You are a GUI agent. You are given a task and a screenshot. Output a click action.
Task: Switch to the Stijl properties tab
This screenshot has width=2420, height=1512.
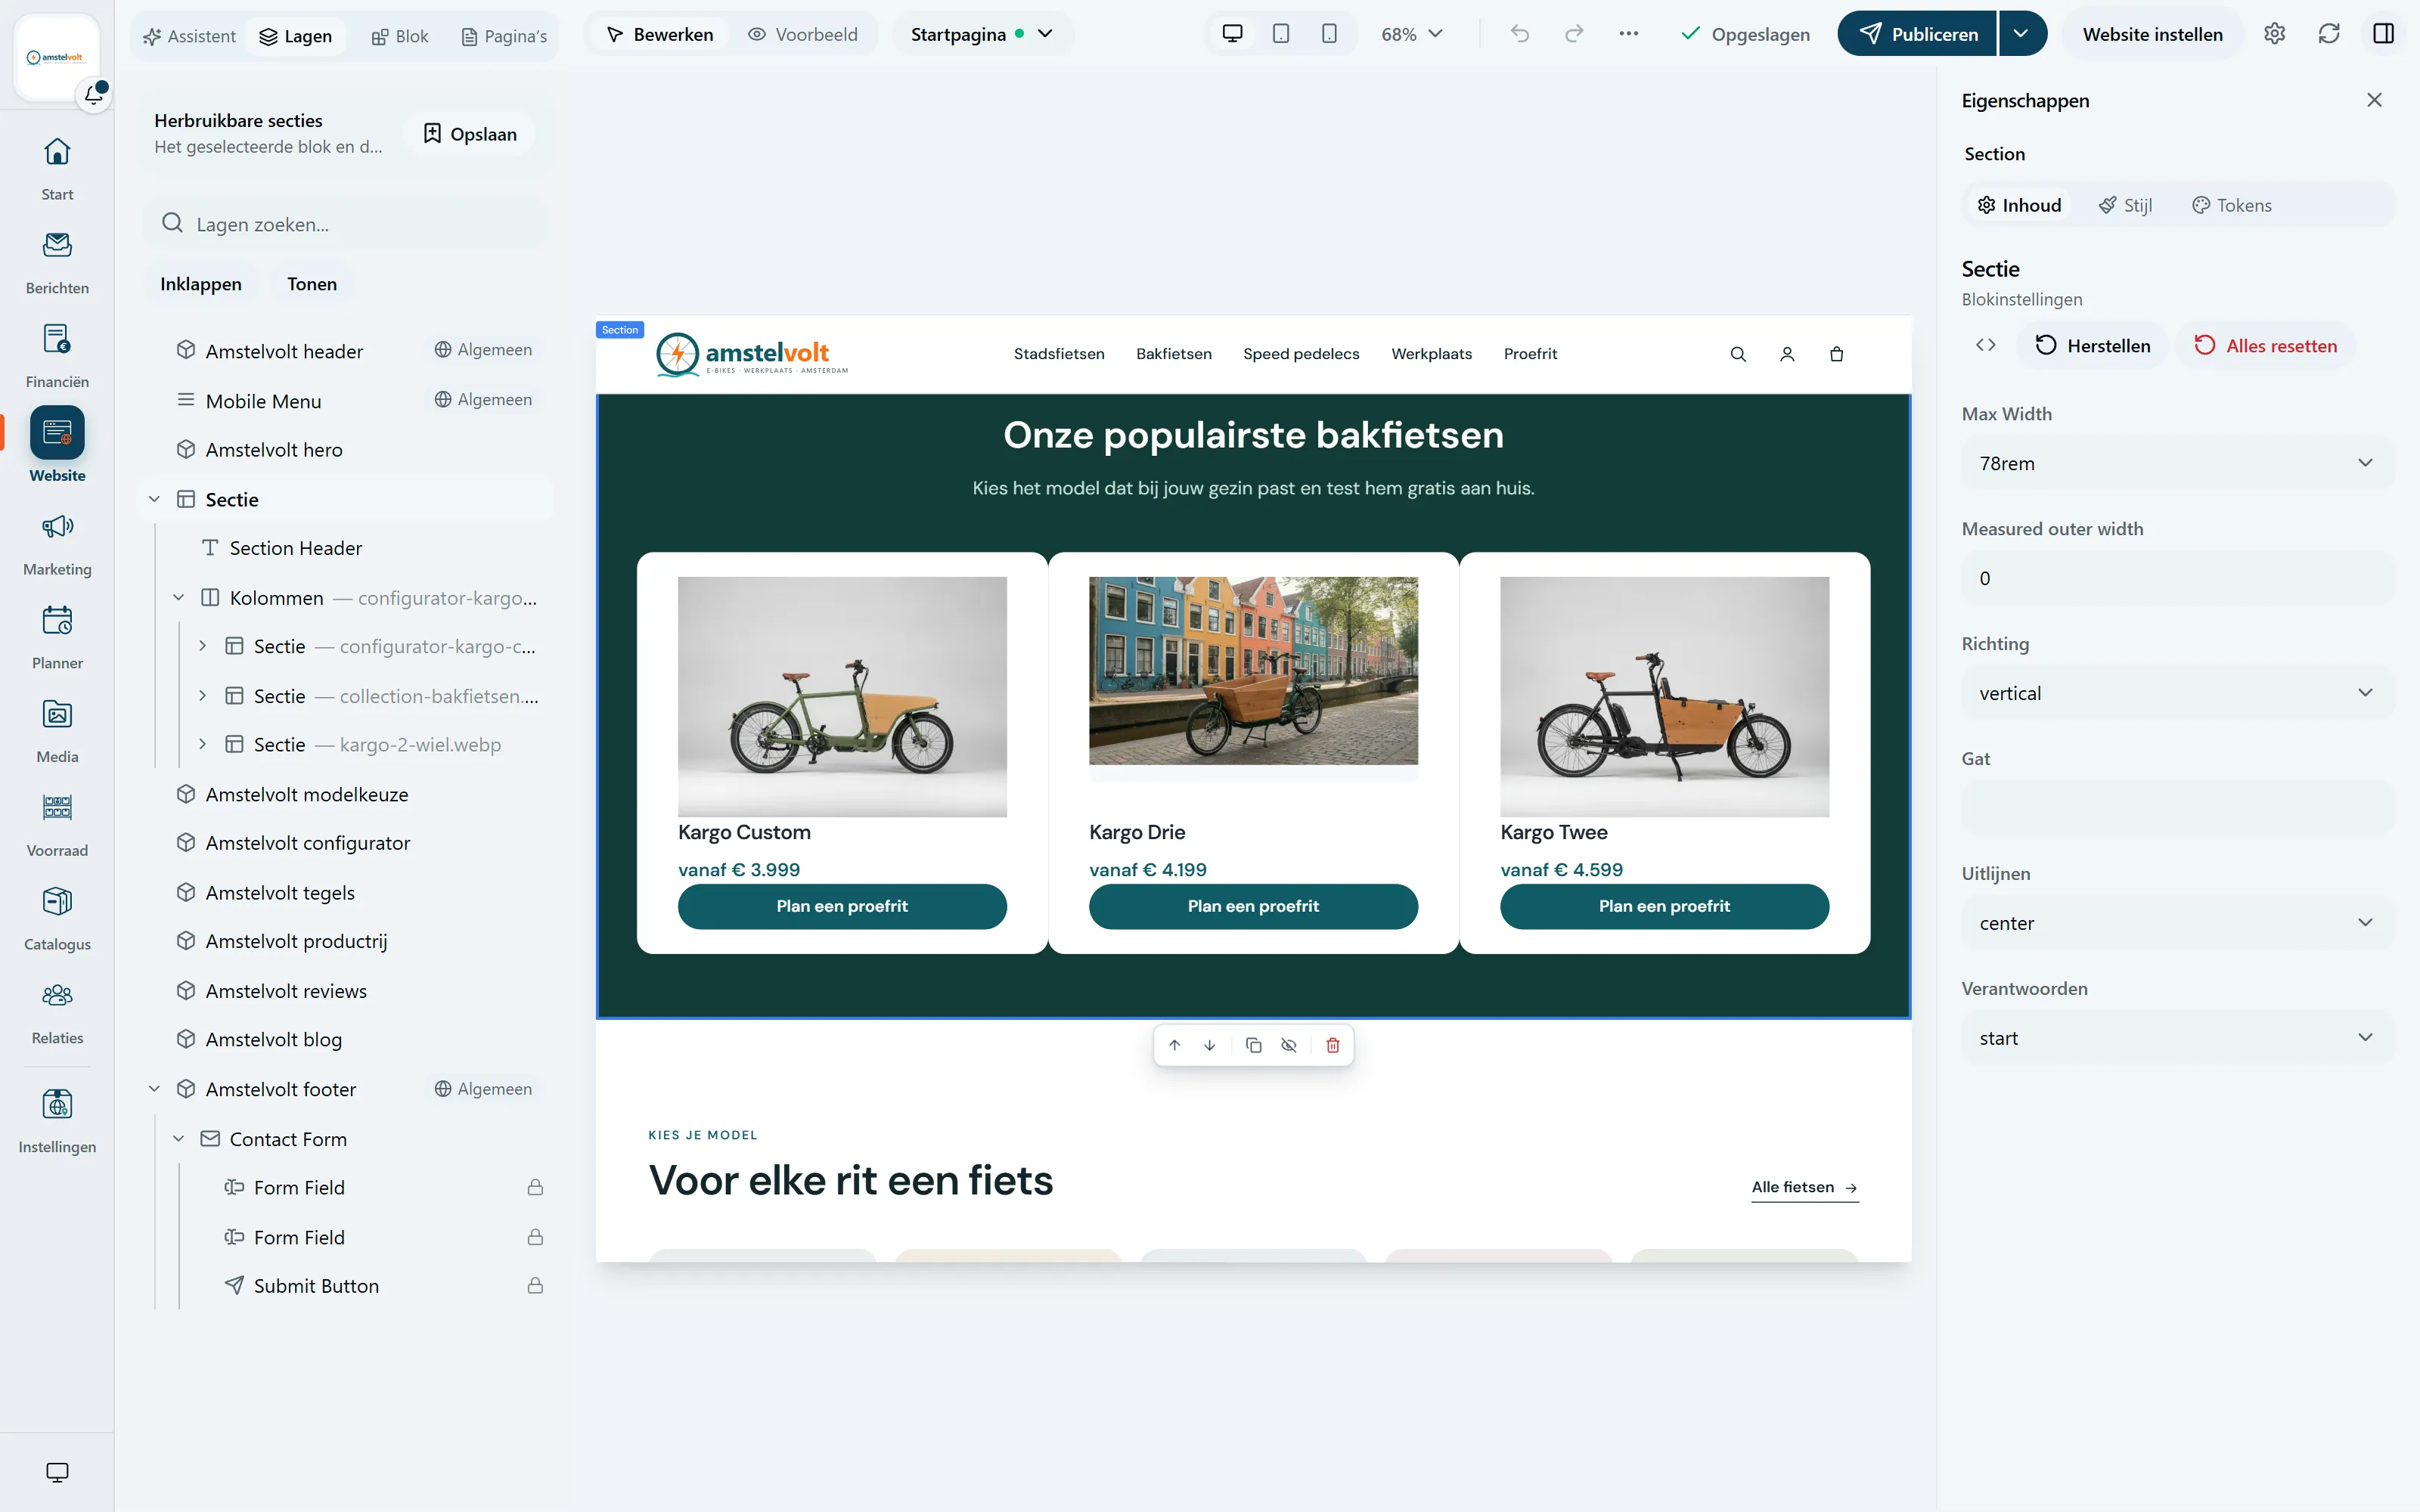pos(2125,205)
